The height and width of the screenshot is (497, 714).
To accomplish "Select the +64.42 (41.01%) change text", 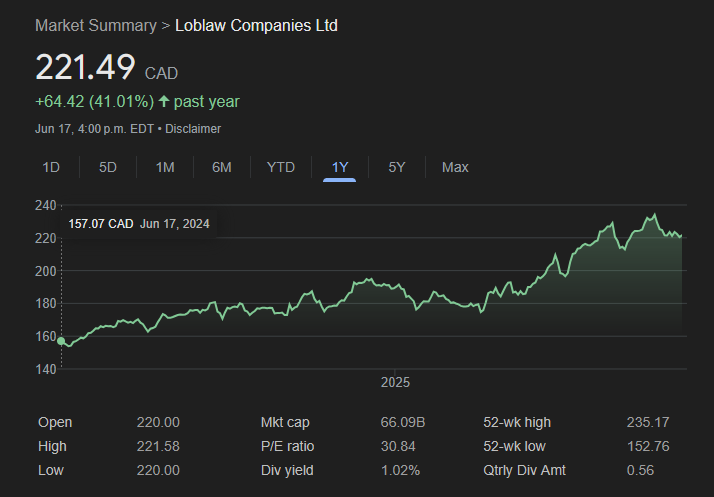I will tap(95, 101).
